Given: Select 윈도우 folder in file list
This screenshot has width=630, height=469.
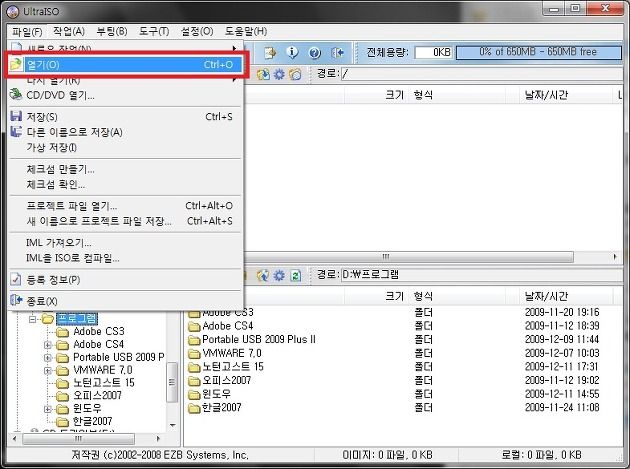Looking at the screenshot, I should click(217, 394).
